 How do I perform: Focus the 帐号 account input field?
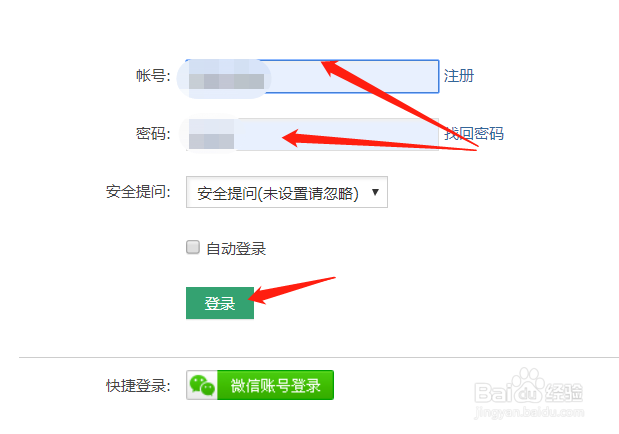click(x=312, y=77)
